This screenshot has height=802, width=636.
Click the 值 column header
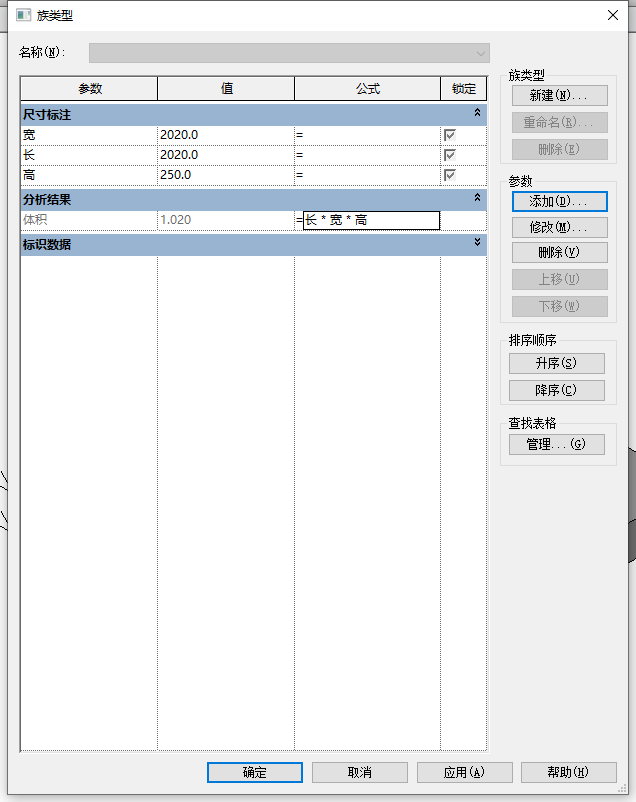[226, 89]
